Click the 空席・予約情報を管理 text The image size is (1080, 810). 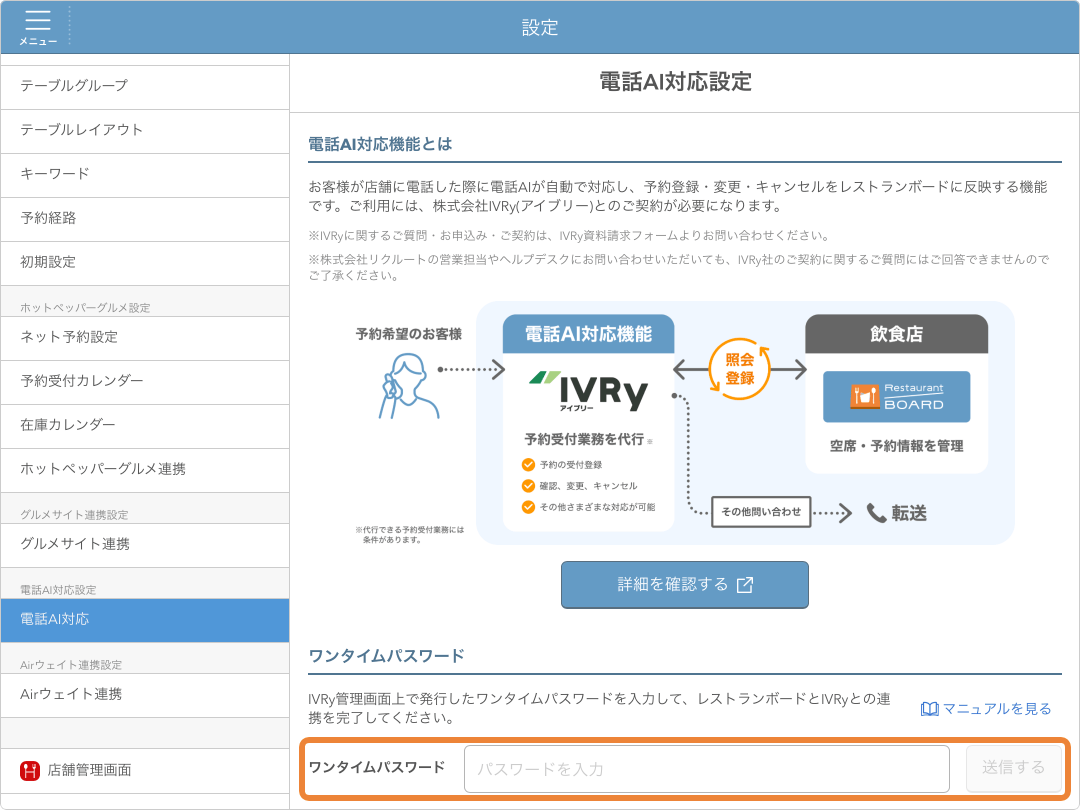[x=896, y=446]
